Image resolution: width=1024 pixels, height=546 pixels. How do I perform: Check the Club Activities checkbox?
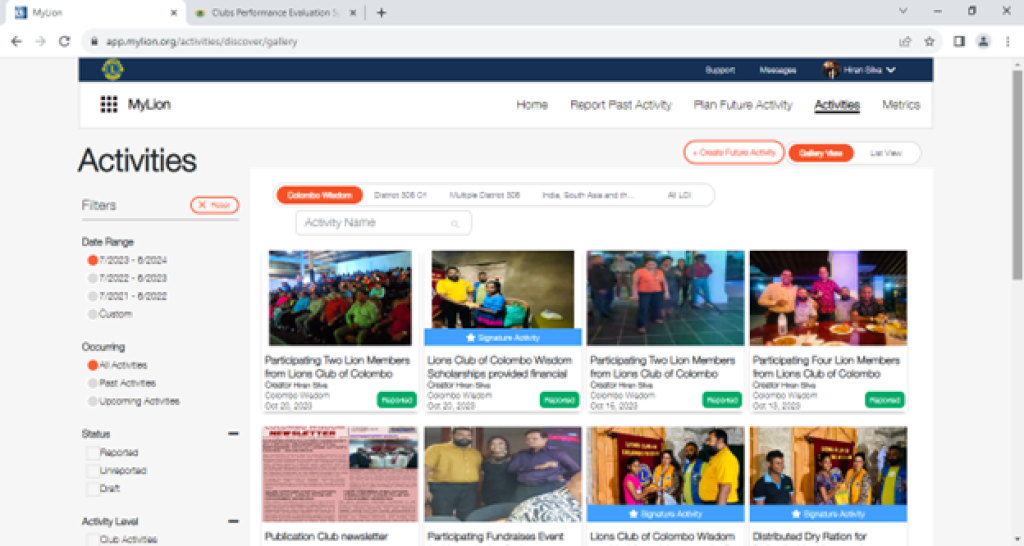pyautogui.click(x=93, y=539)
